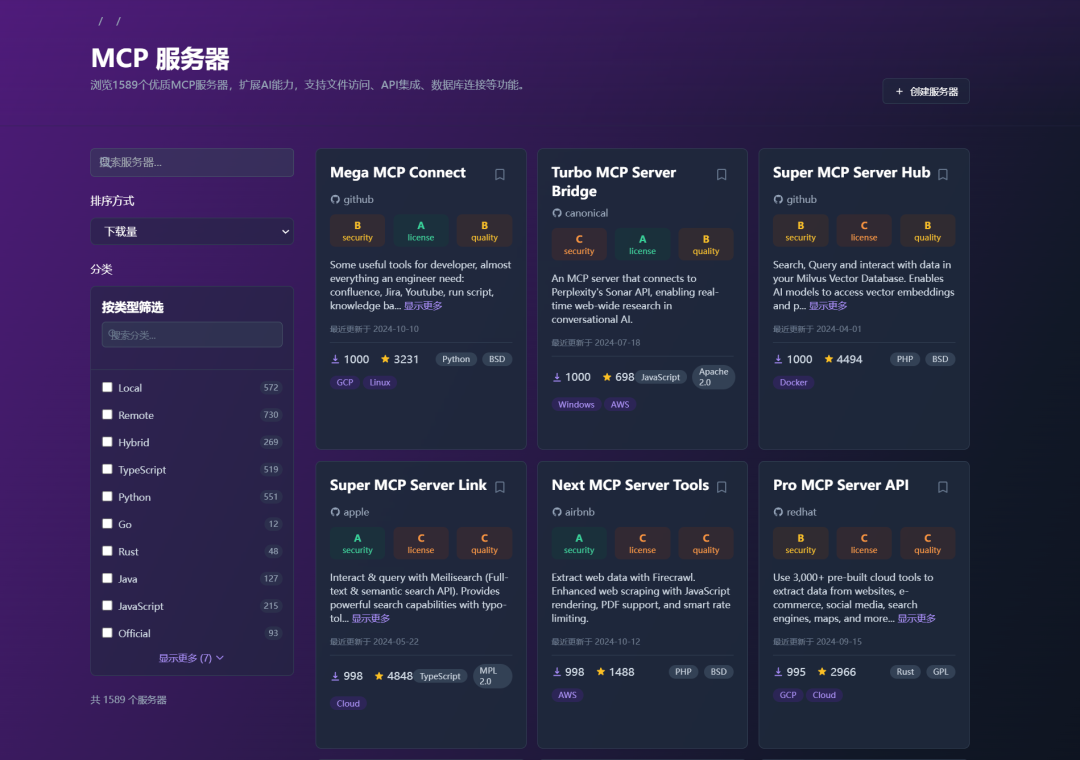Viewport: 1080px width, 760px height.
Task: Tick the JavaScript filter checkbox
Action: (107, 606)
